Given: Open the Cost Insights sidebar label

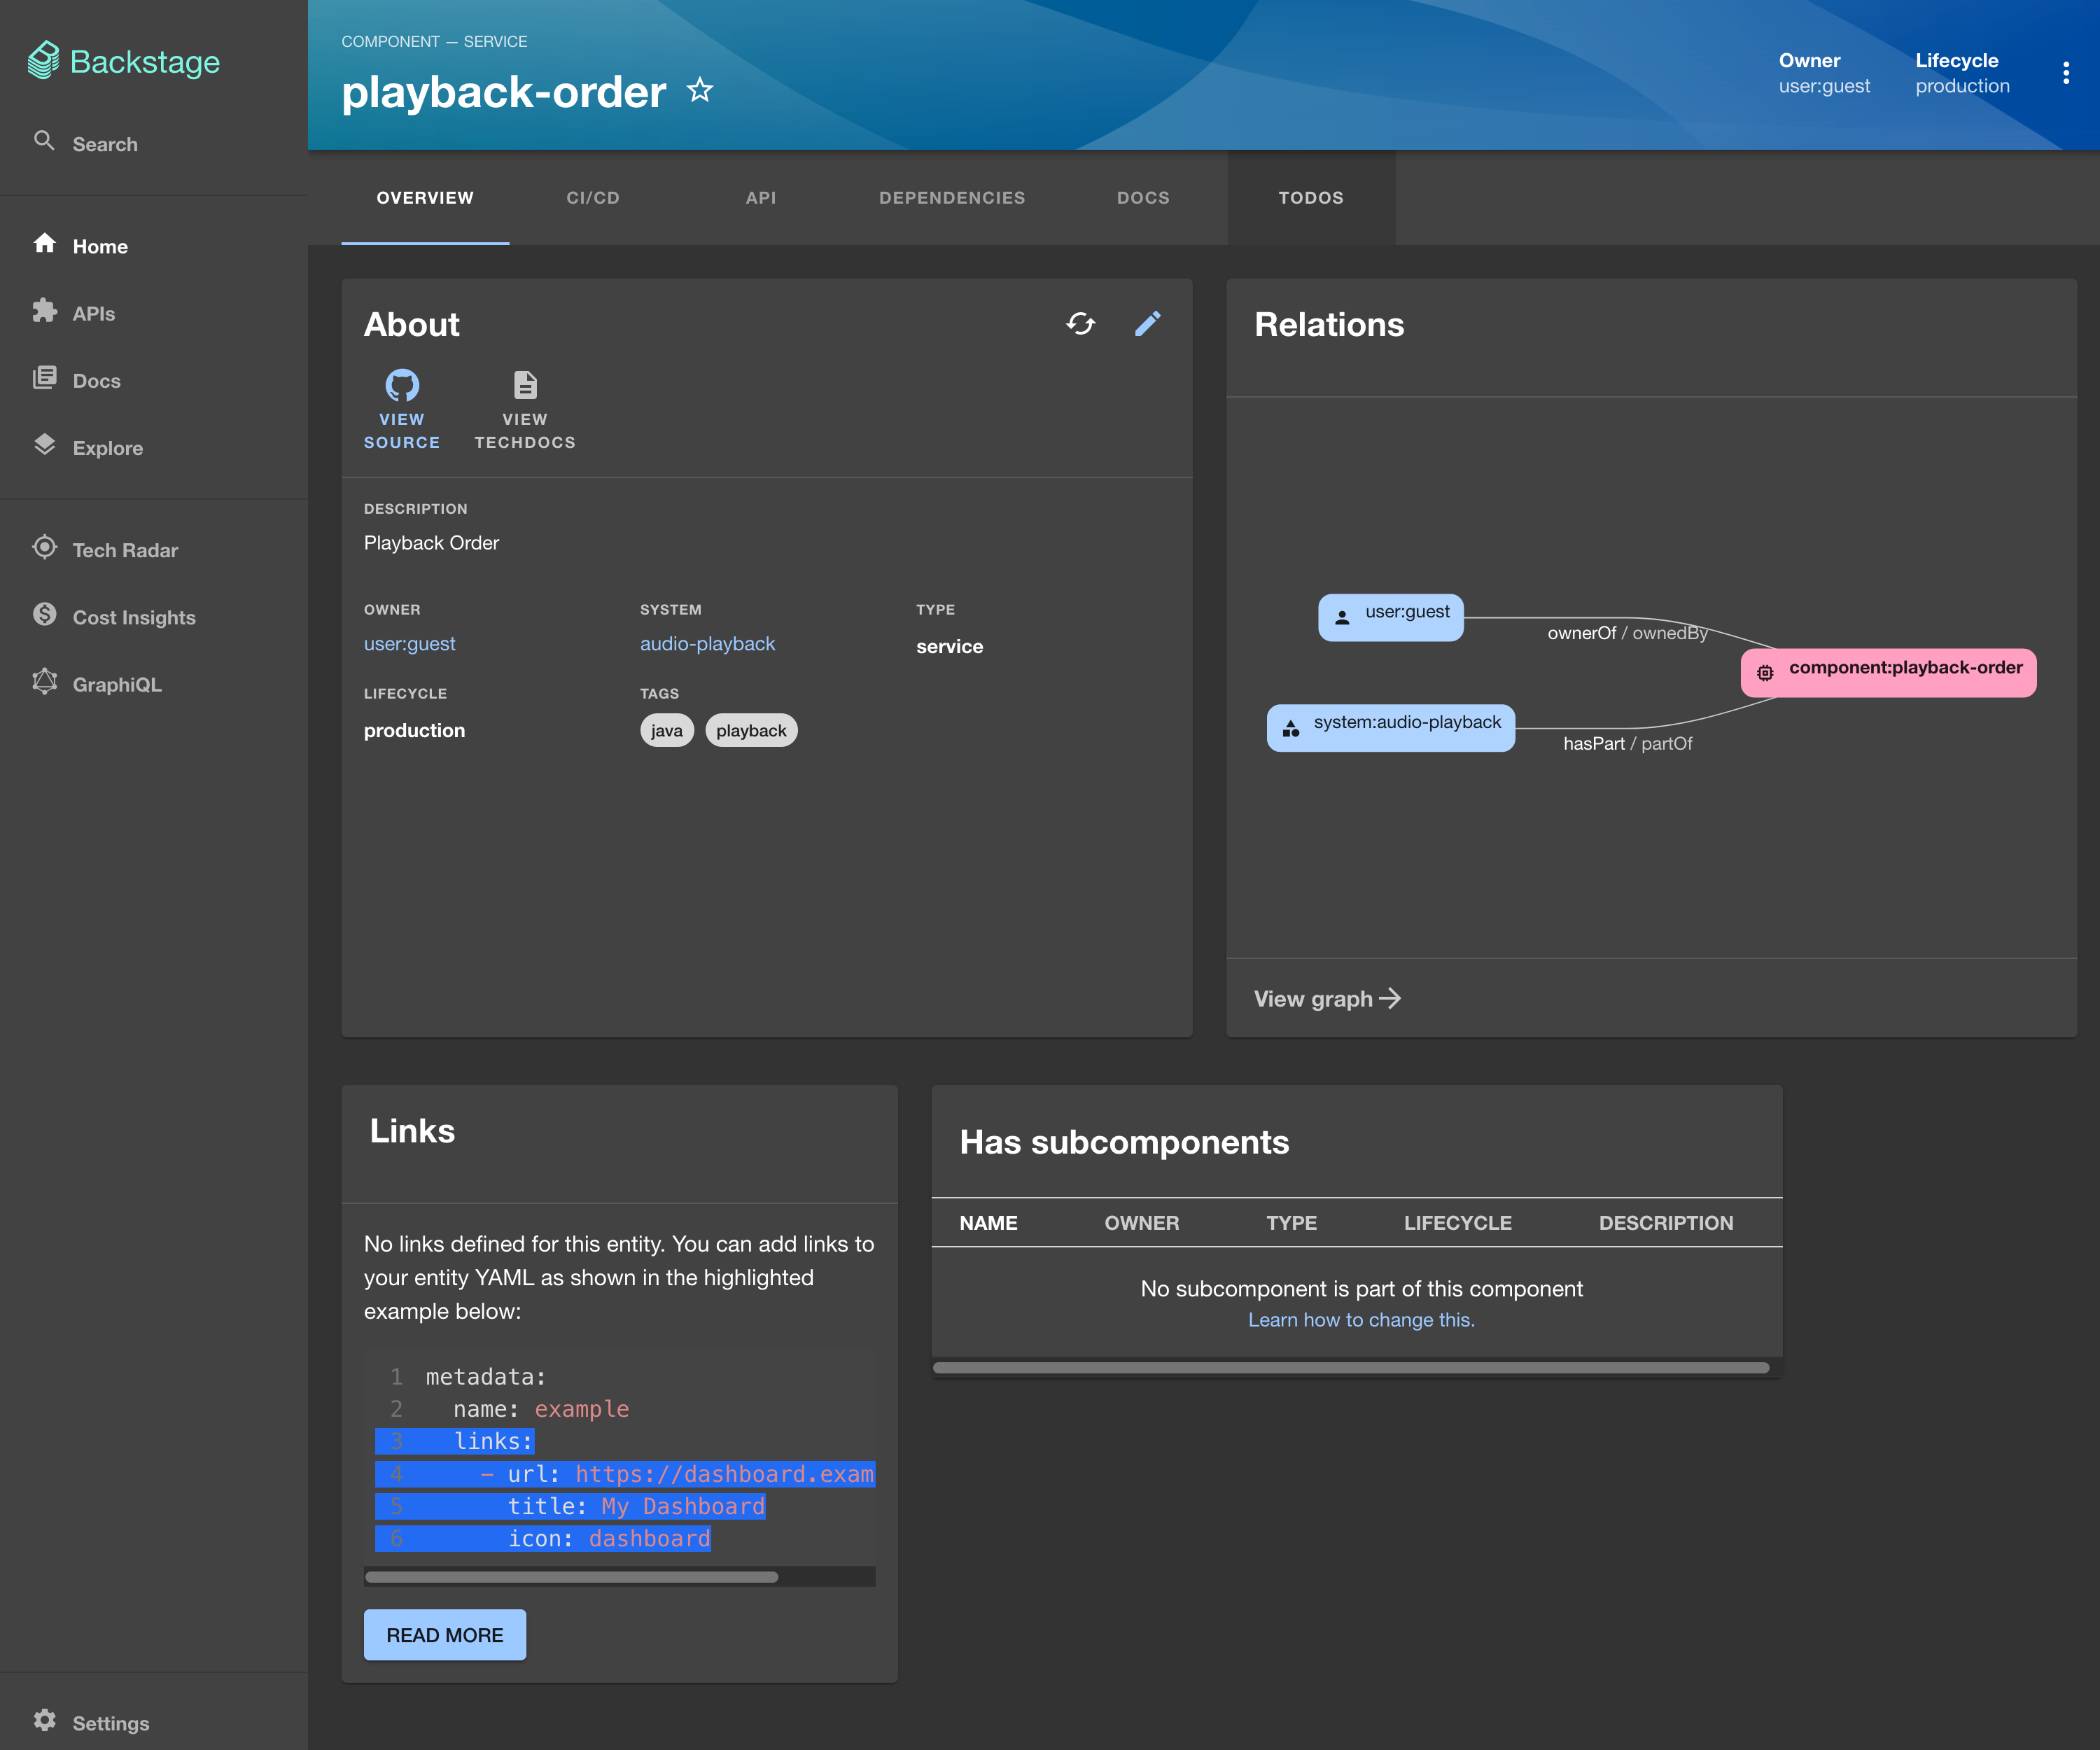Looking at the screenshot, I should click(134, 617).
